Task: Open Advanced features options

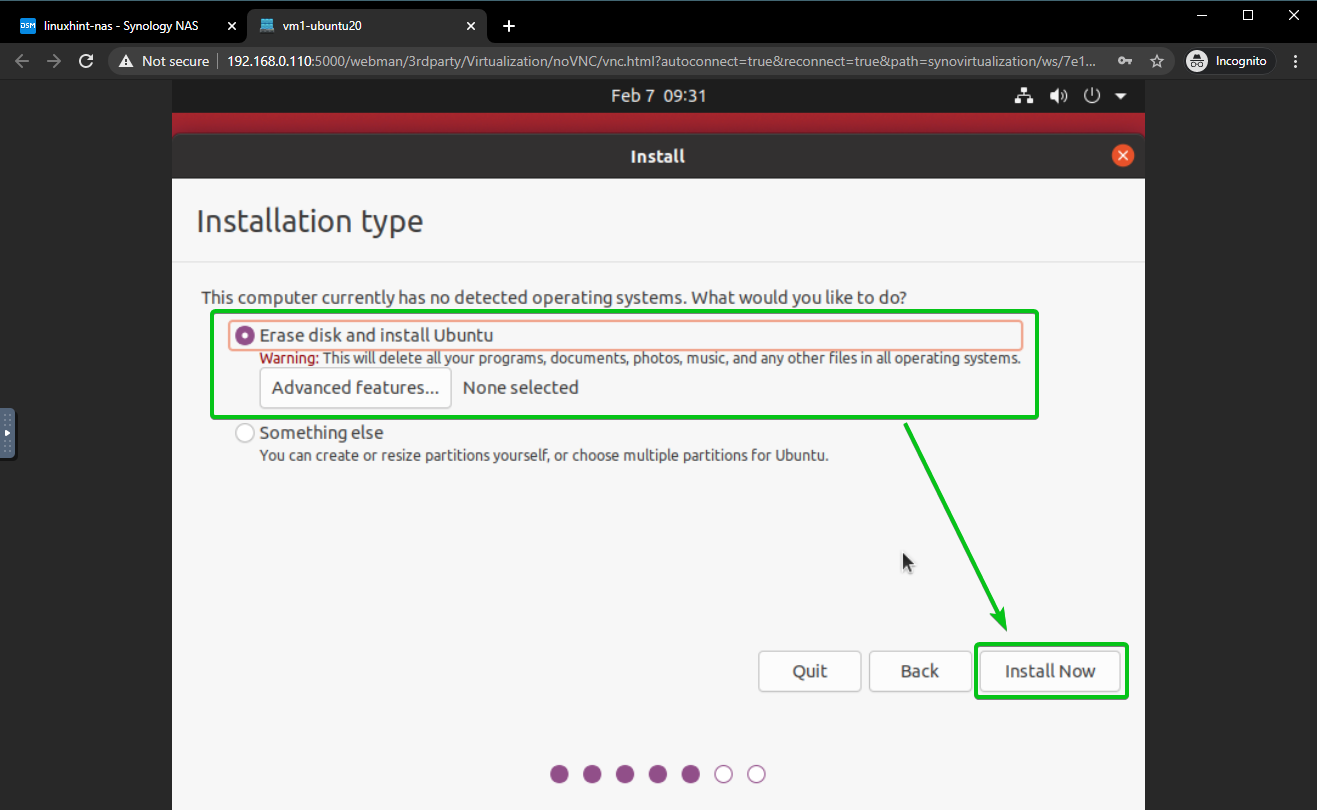Action: [x=355, y=388]
